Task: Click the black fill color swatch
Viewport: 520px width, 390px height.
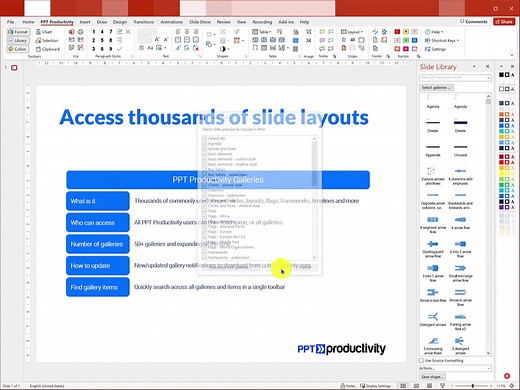Action: pos(501,75)
